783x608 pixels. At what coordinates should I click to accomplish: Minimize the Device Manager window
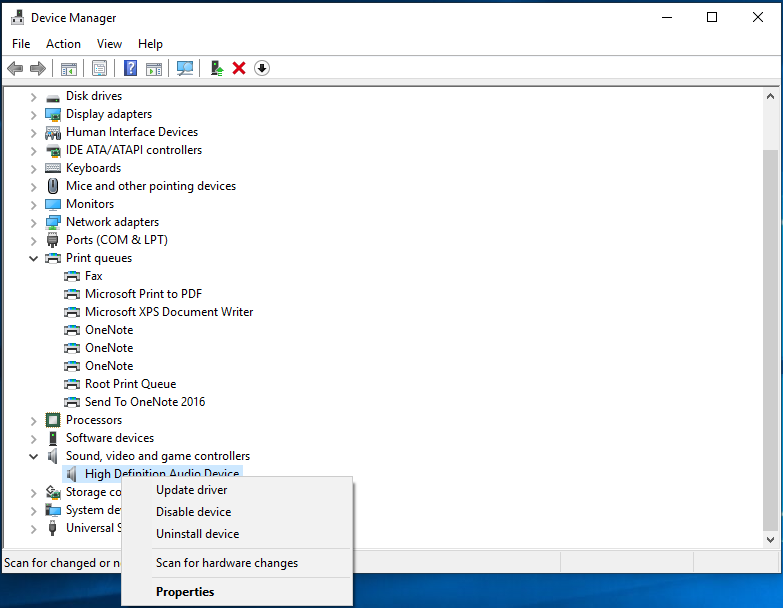point(667,17)
